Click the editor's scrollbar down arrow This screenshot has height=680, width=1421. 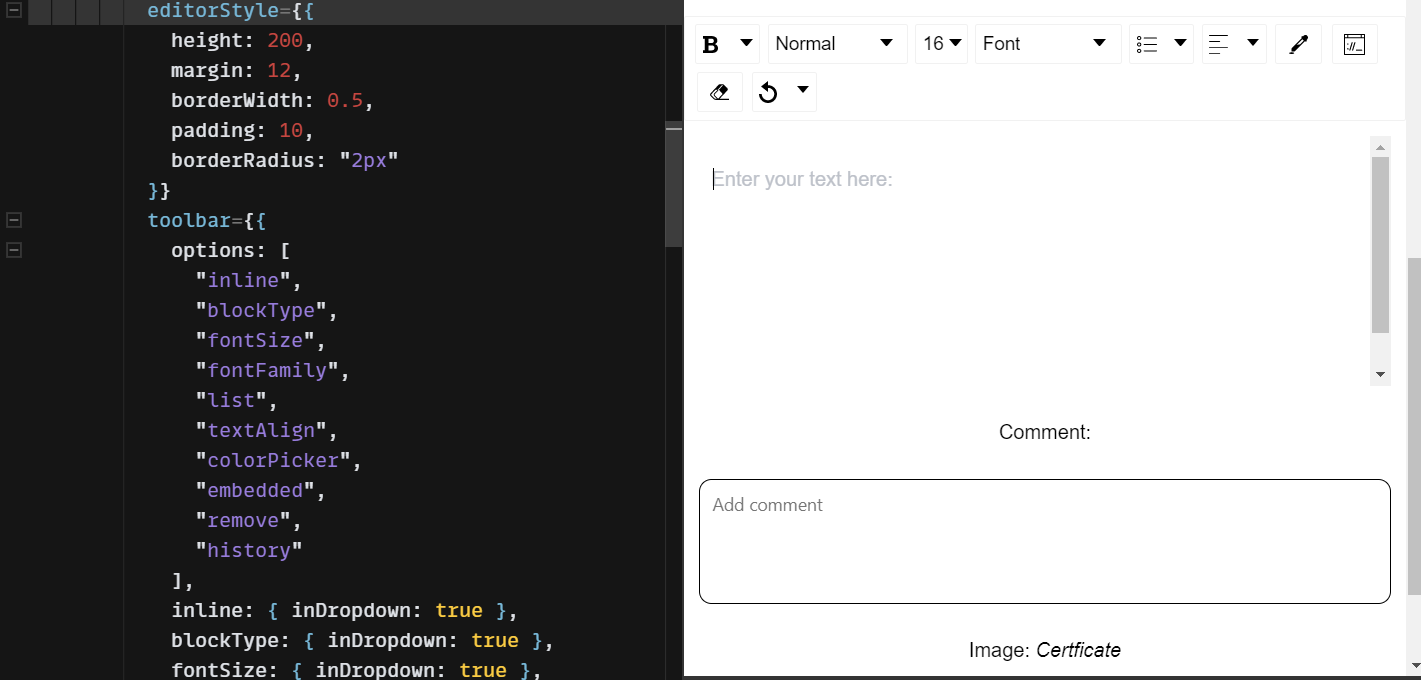coord(1380,375)
